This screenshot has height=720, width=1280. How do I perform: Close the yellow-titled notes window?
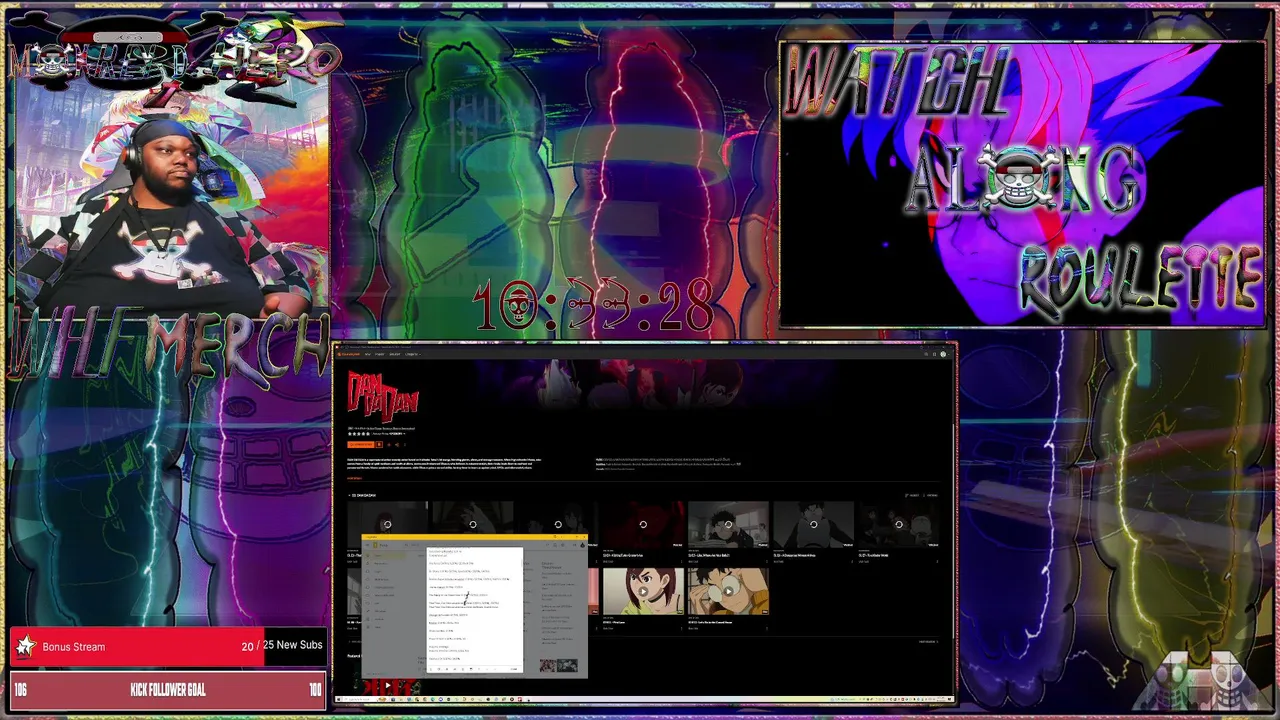point(584,536)
